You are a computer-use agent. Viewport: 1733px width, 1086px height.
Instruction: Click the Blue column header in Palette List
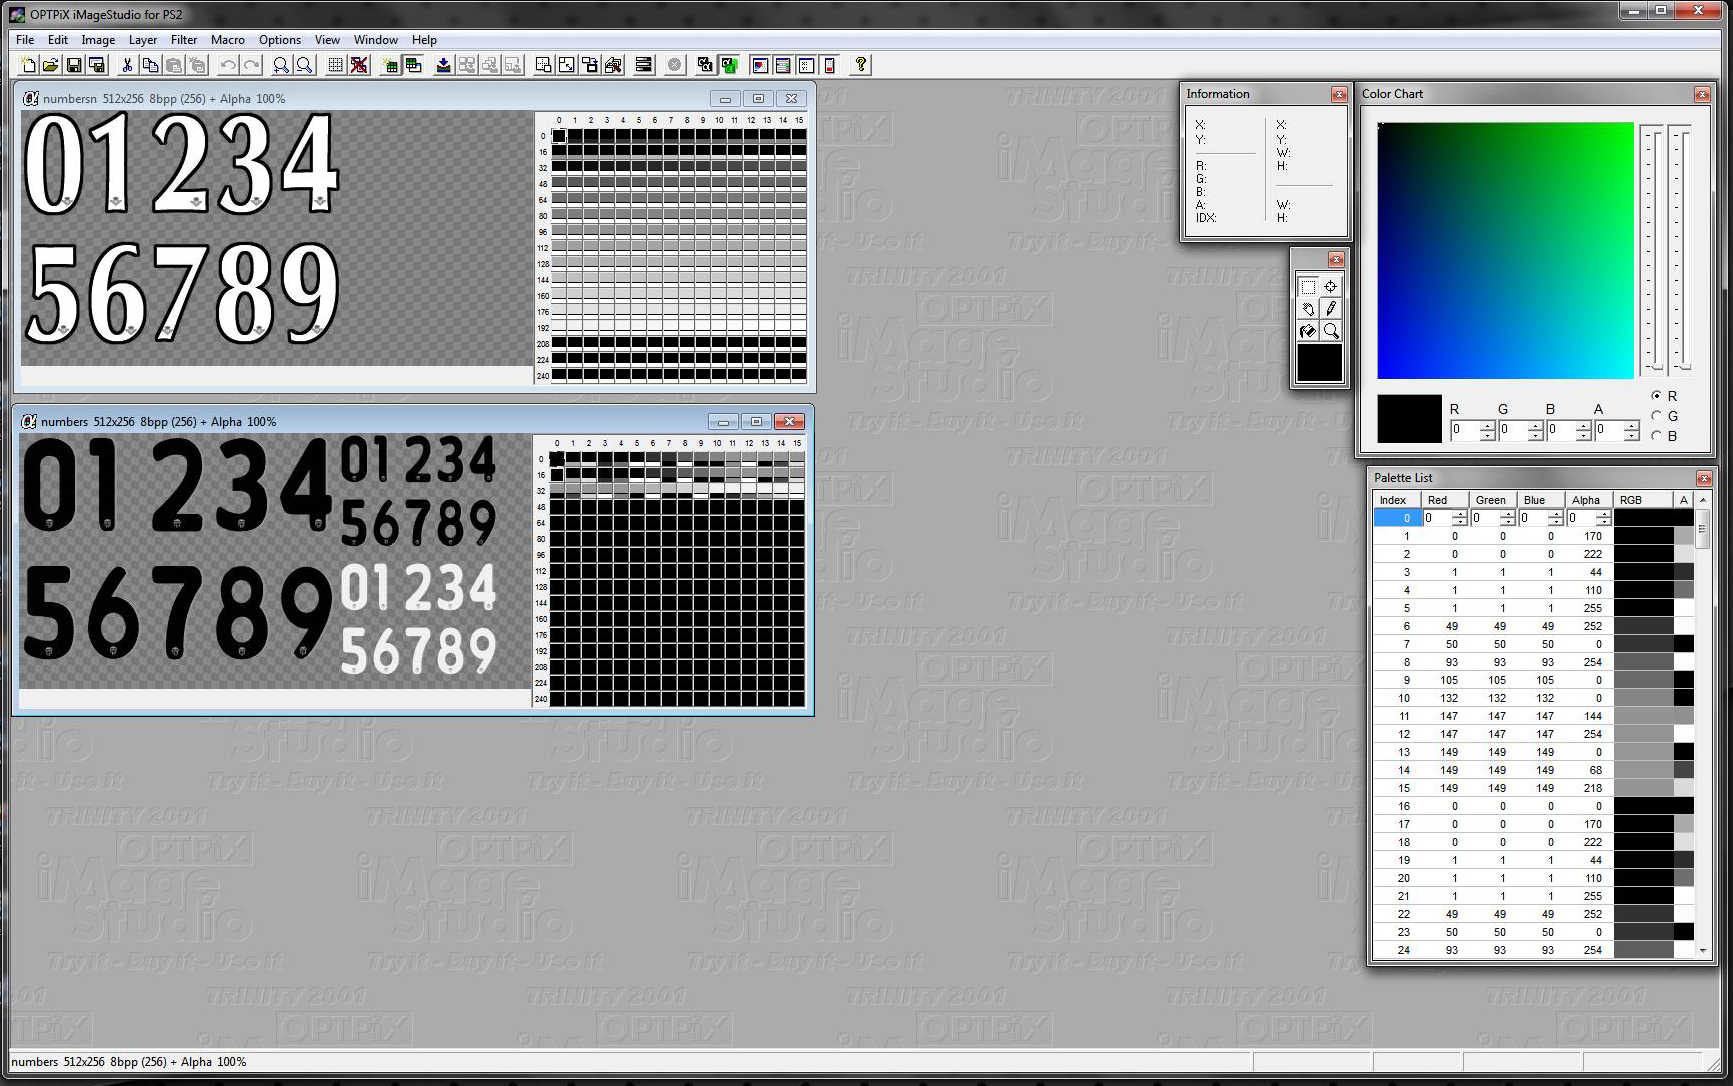1541,500
